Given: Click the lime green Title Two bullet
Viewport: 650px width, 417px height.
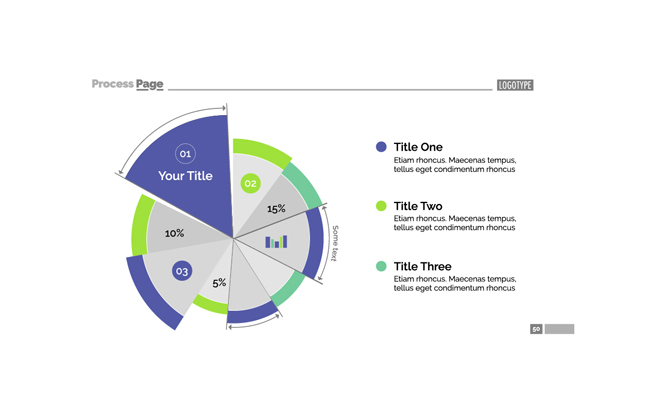Looking at the screenshot, I should point(381,206).
